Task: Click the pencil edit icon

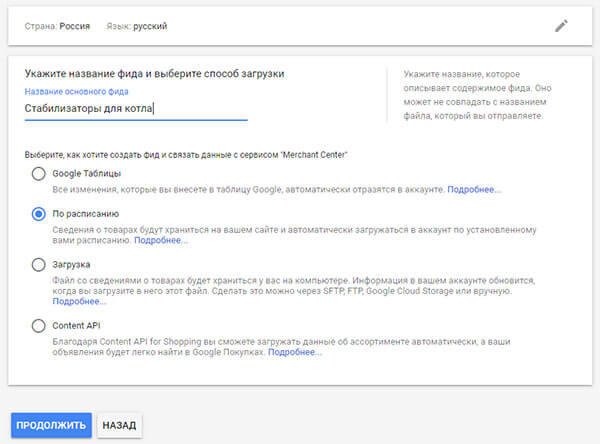Action: (562, 26)
